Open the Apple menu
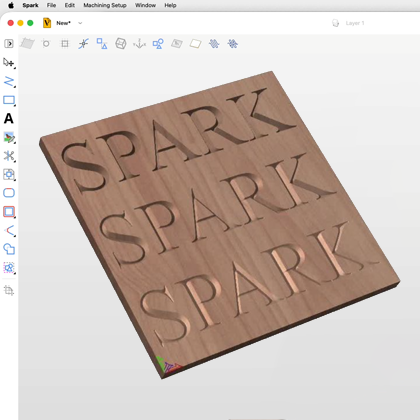420x420 pixels. point(11,5)
